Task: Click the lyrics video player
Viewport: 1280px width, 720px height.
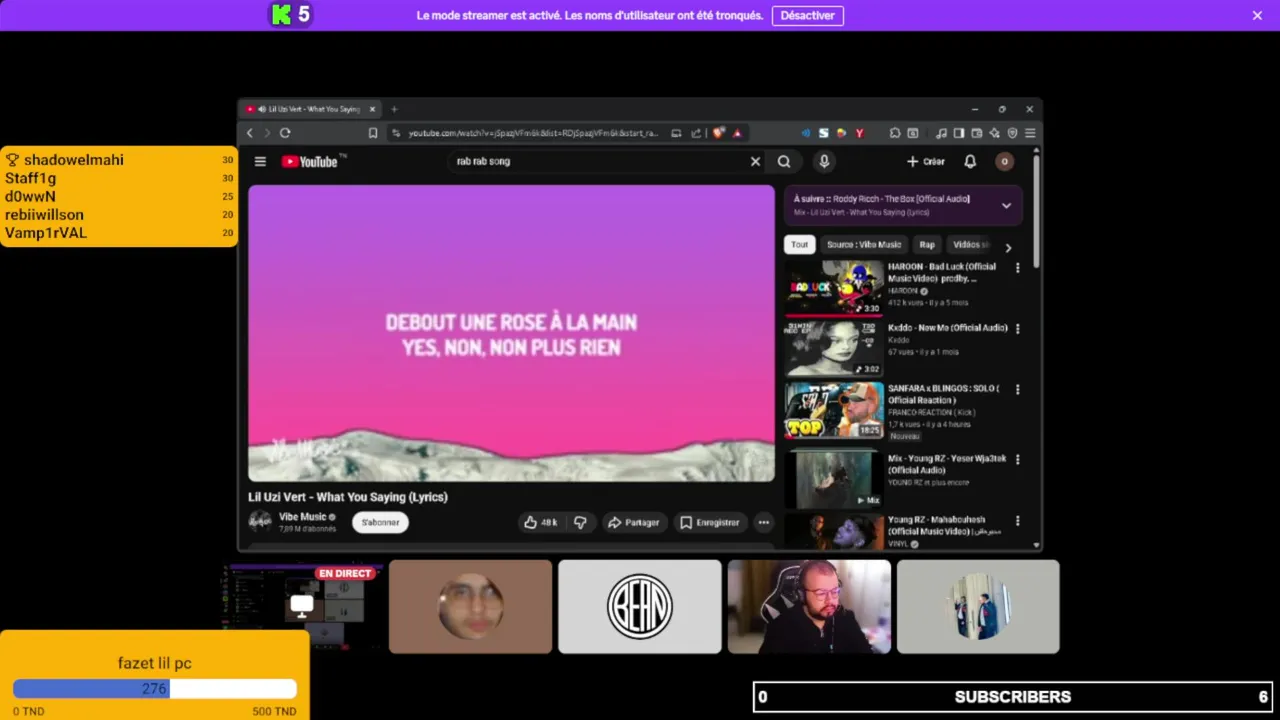Action: tap(511, 333)
